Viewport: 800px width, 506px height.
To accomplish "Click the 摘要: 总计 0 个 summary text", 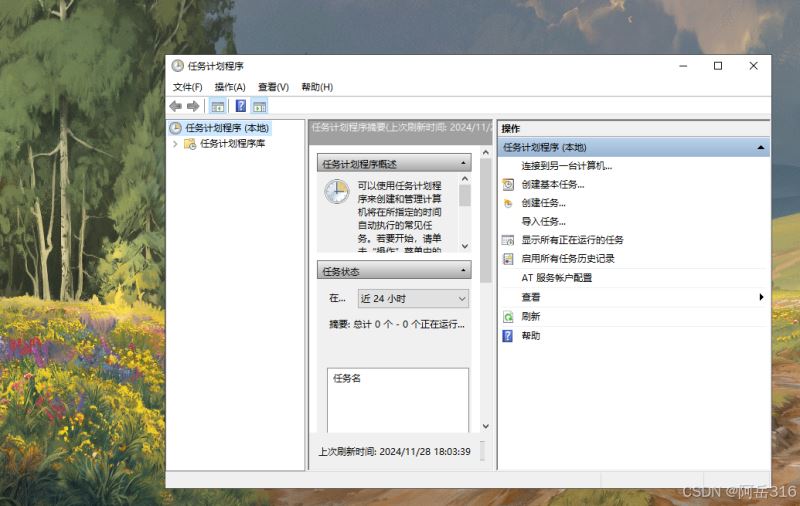I will point(397,324).
